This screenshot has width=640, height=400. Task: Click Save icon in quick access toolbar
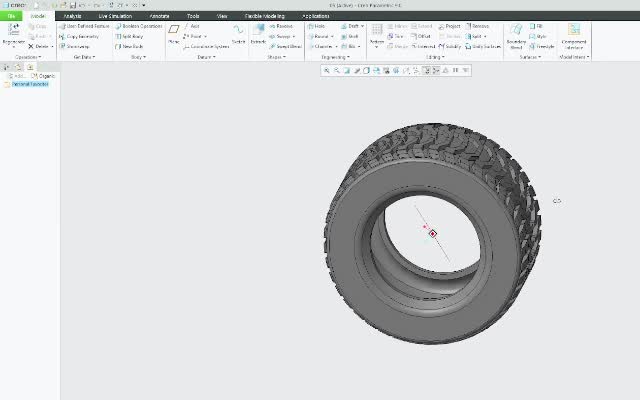pyautogui.click(x=73, y=5)
